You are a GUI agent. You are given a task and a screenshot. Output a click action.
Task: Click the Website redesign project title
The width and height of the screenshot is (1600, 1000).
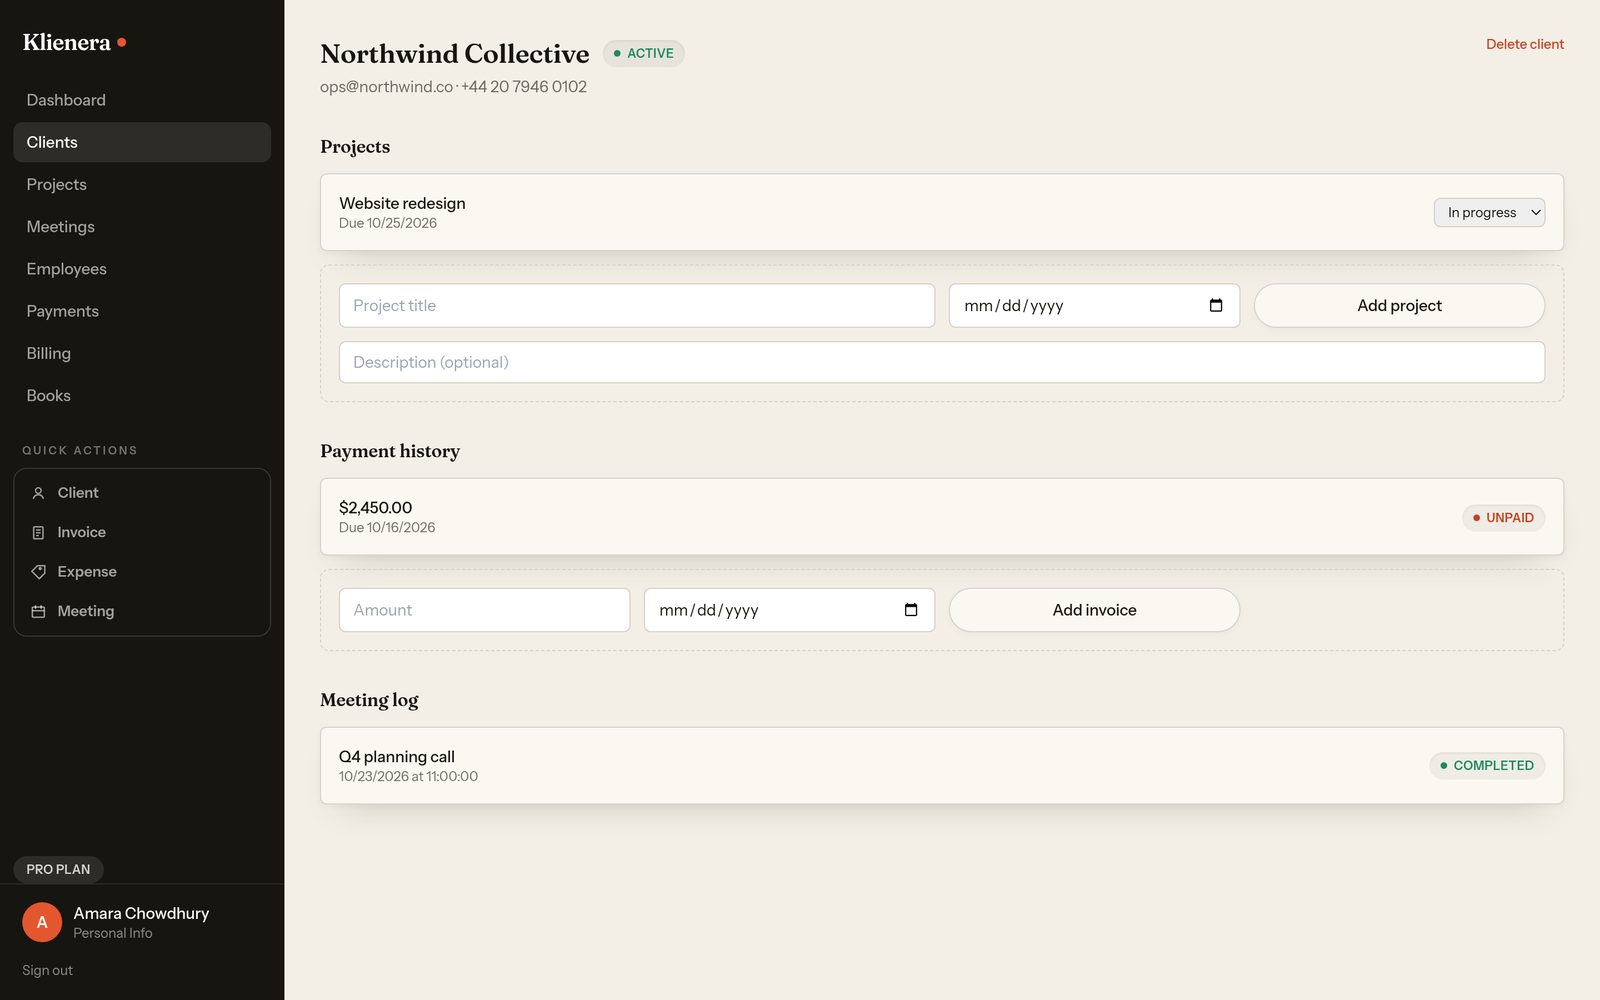402,203
